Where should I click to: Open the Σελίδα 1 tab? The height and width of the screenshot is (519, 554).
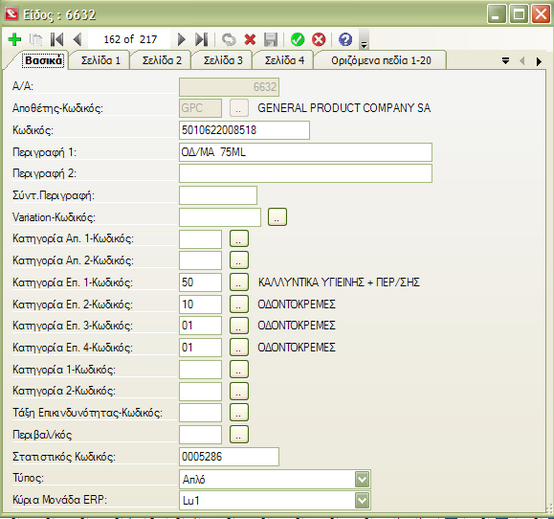click(x=100, y=60)
